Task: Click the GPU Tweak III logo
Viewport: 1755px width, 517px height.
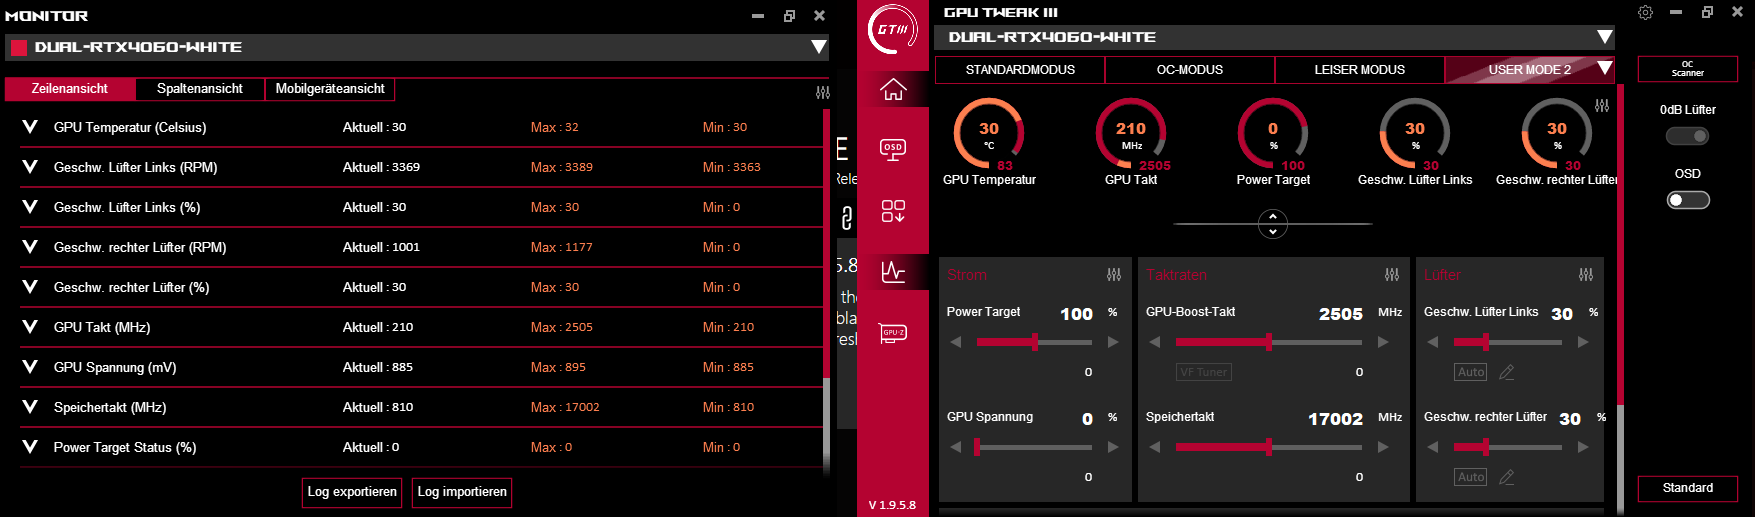Action: coord(893,30)
